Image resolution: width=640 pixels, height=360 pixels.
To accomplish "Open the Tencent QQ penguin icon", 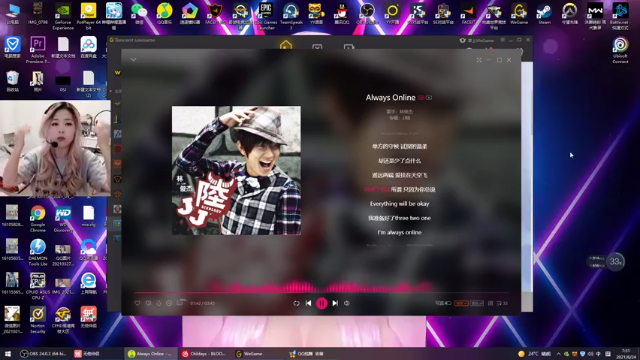I will pyautogui.click(x=342, y=15).
